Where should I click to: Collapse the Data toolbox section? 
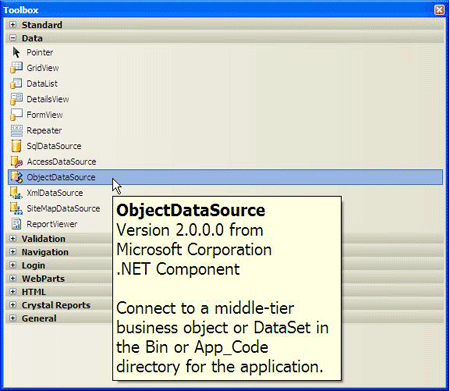click(13, 38)
